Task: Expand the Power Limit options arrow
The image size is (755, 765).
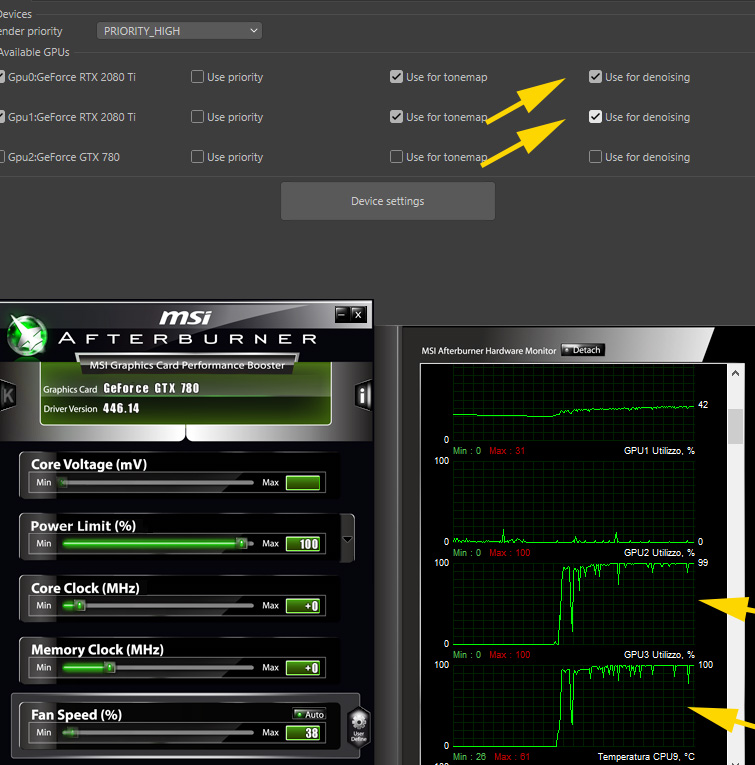Action: (x=347, y=539)
